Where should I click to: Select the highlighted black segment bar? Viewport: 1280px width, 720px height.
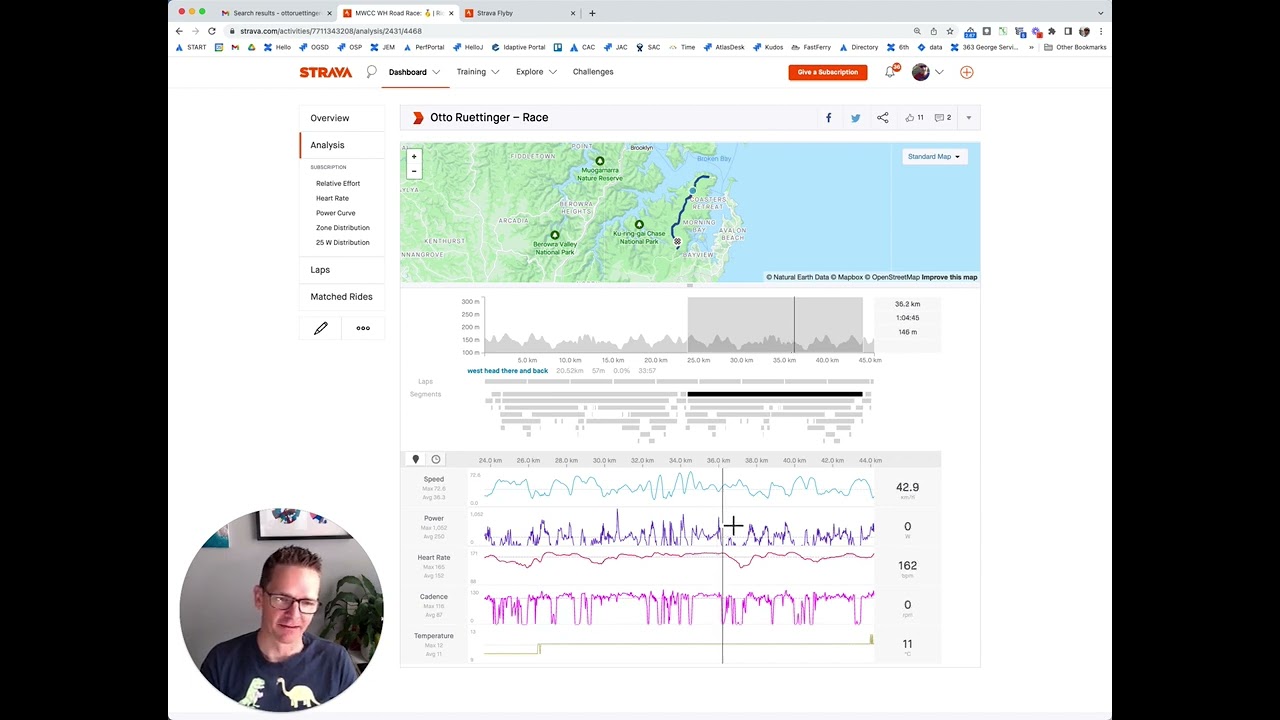pos(775,394)
